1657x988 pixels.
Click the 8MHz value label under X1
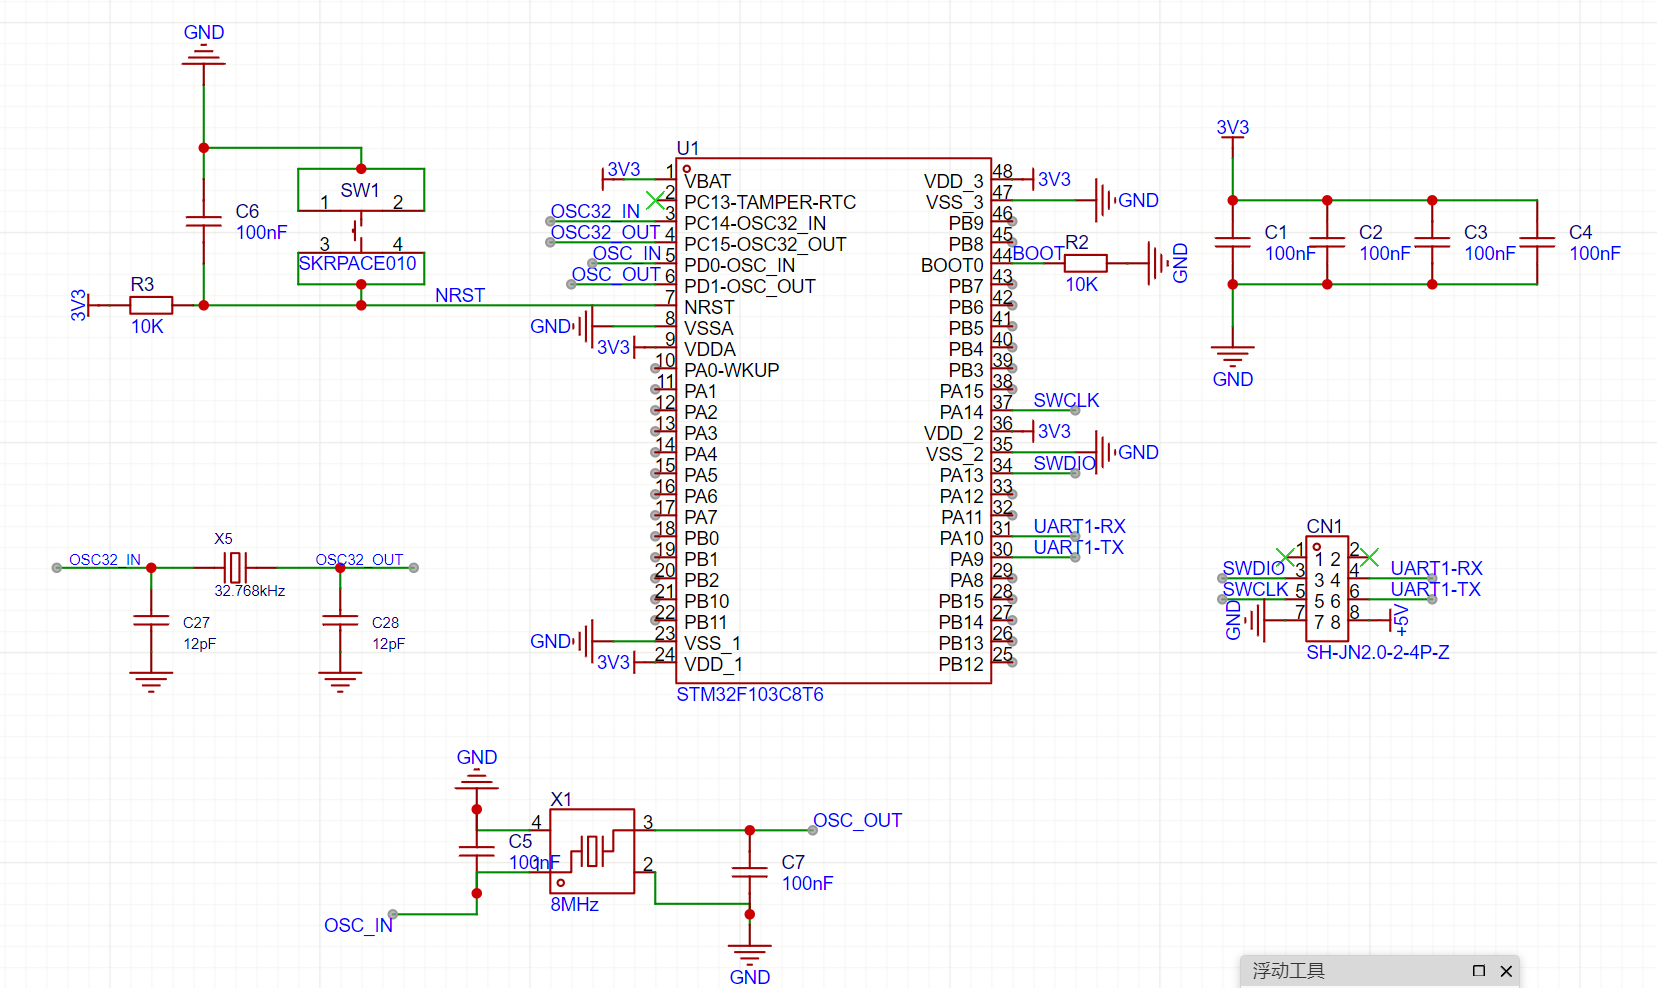click(x=574, y=904)
